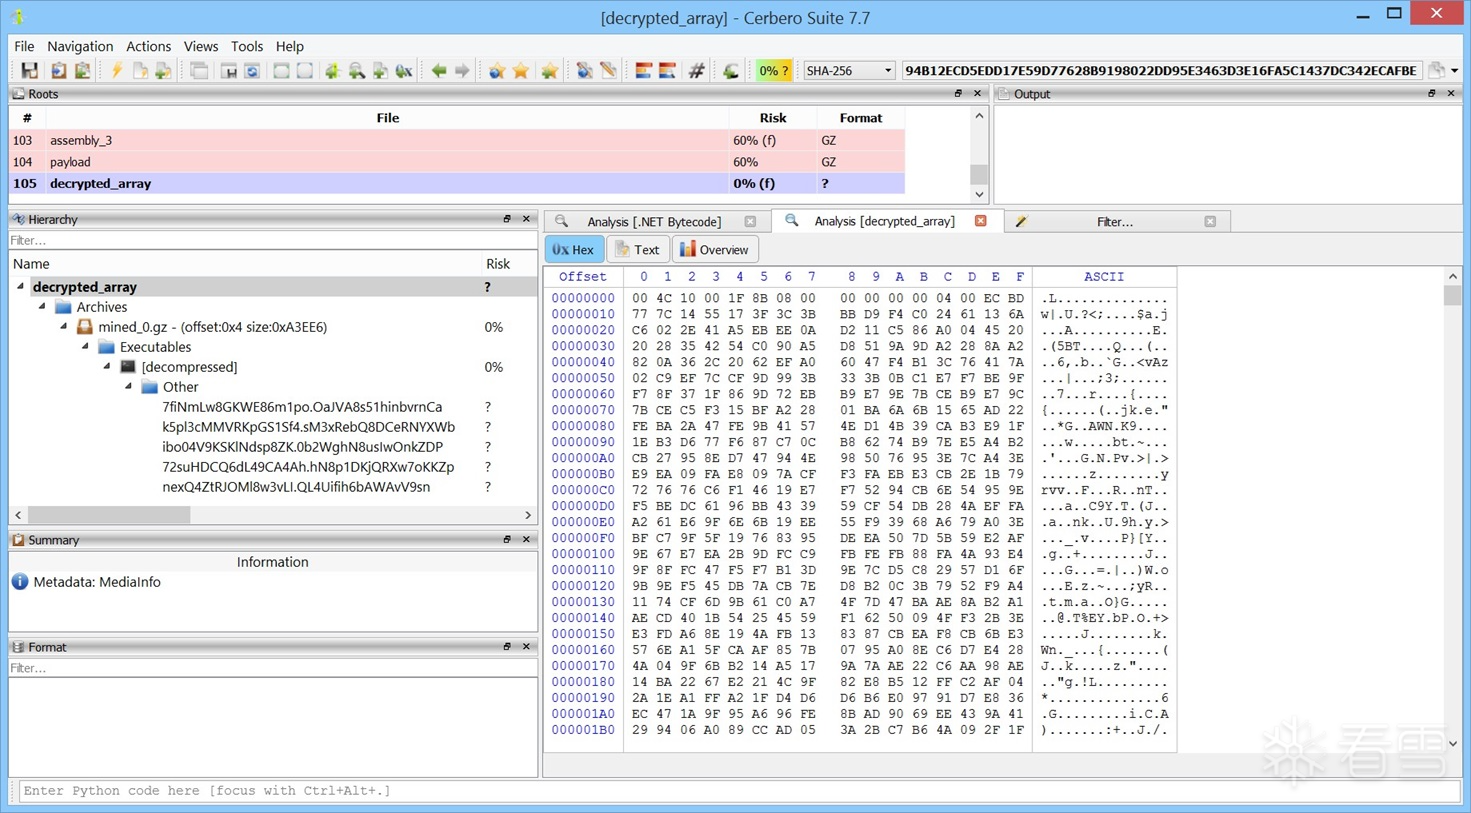The image size is (1471, 813).
Task: Float the Output panel
Action: coord(1432,94)
